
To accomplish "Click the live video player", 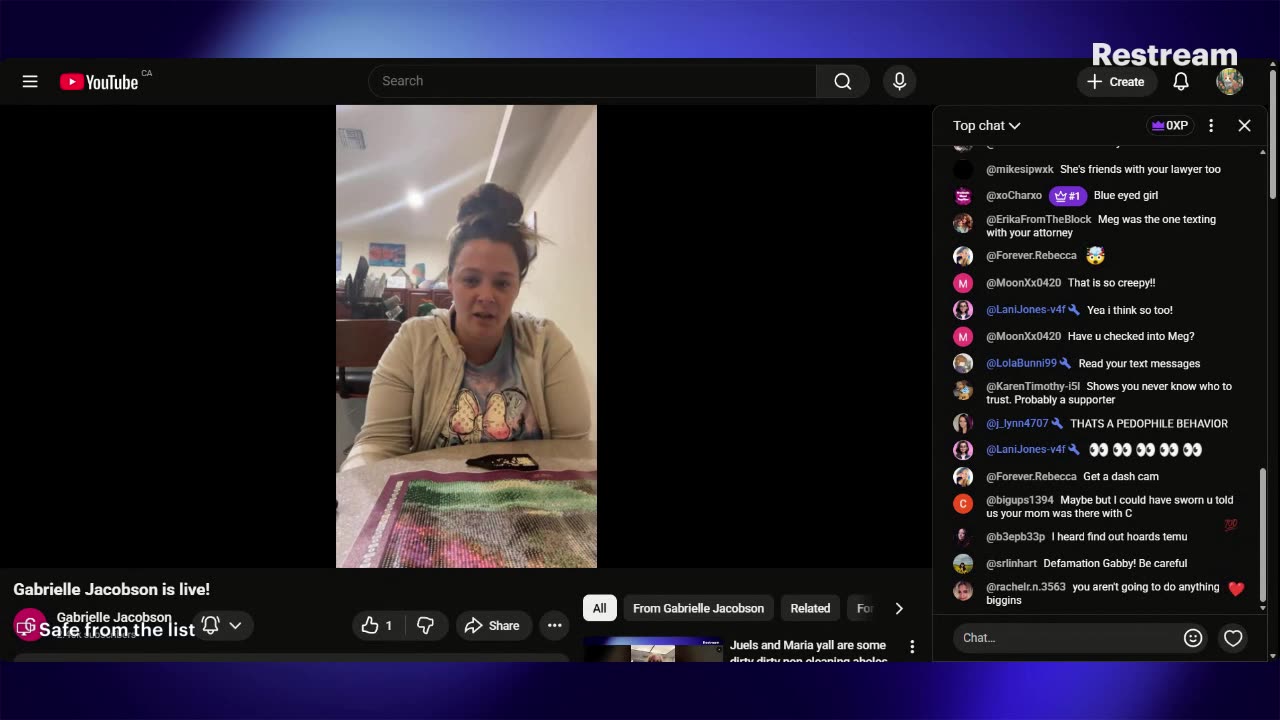I will click(466, 336).
